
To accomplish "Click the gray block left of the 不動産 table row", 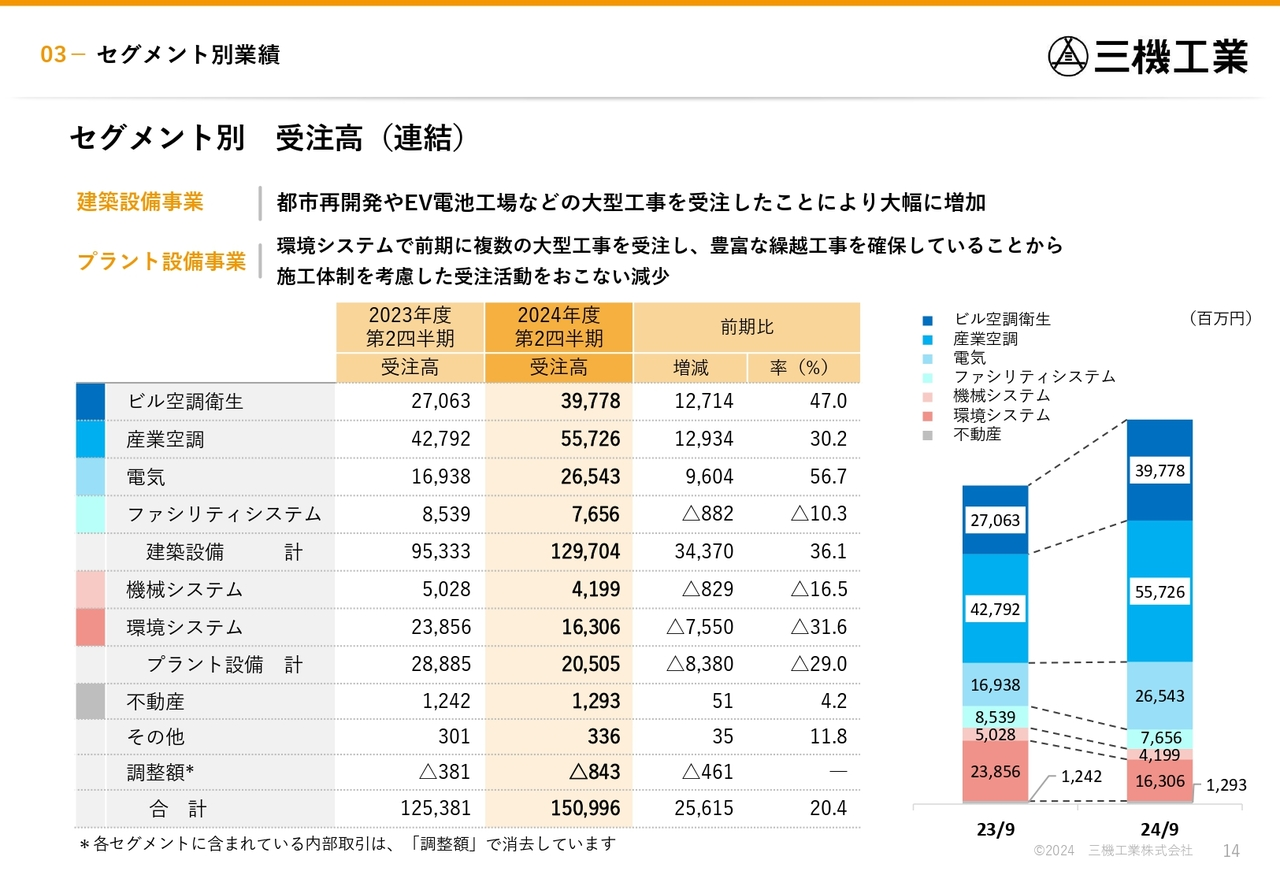I will (90, 702).
